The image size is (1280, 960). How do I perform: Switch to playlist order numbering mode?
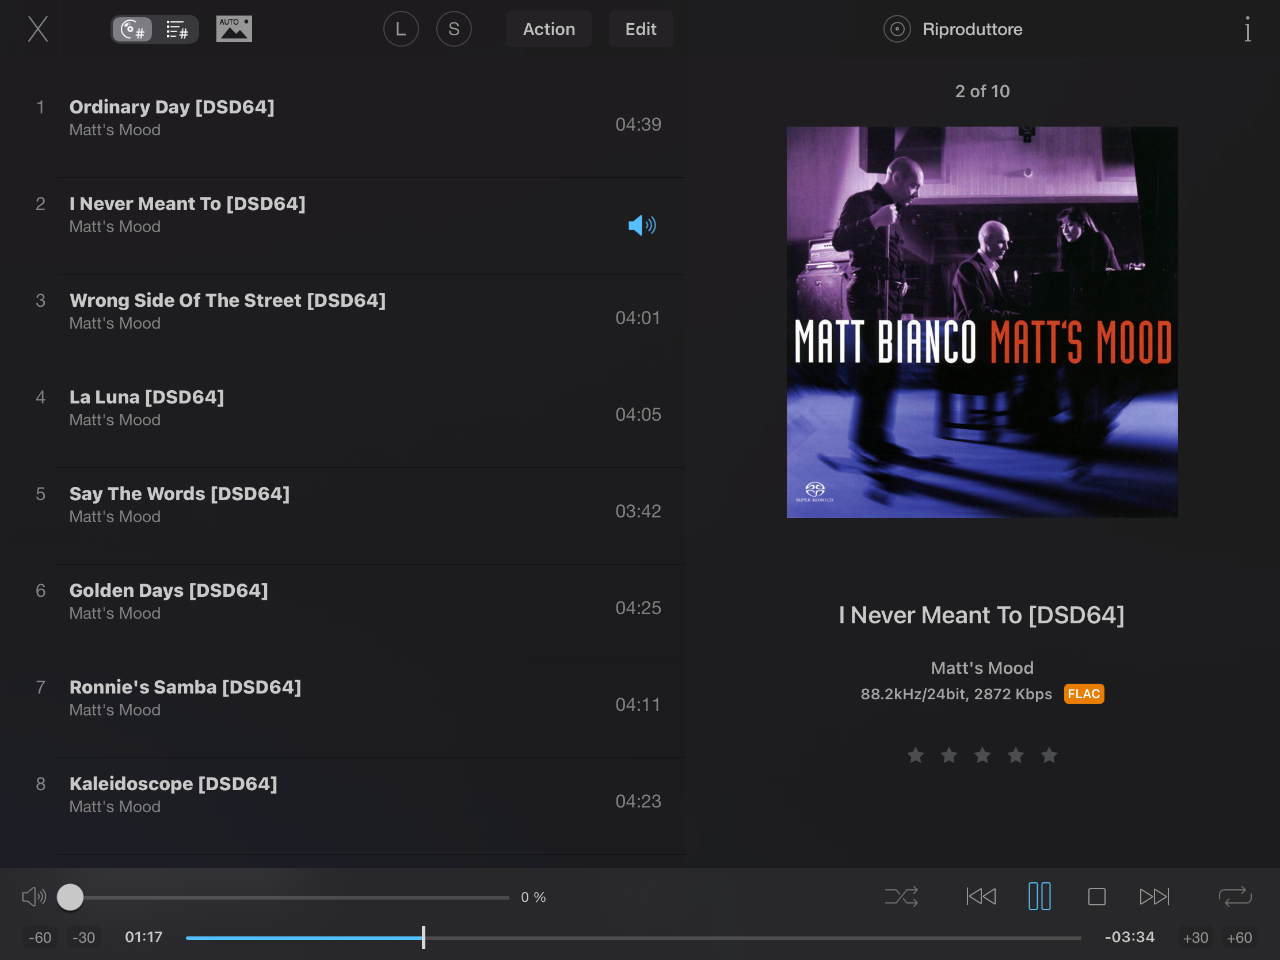coord(177,29)
